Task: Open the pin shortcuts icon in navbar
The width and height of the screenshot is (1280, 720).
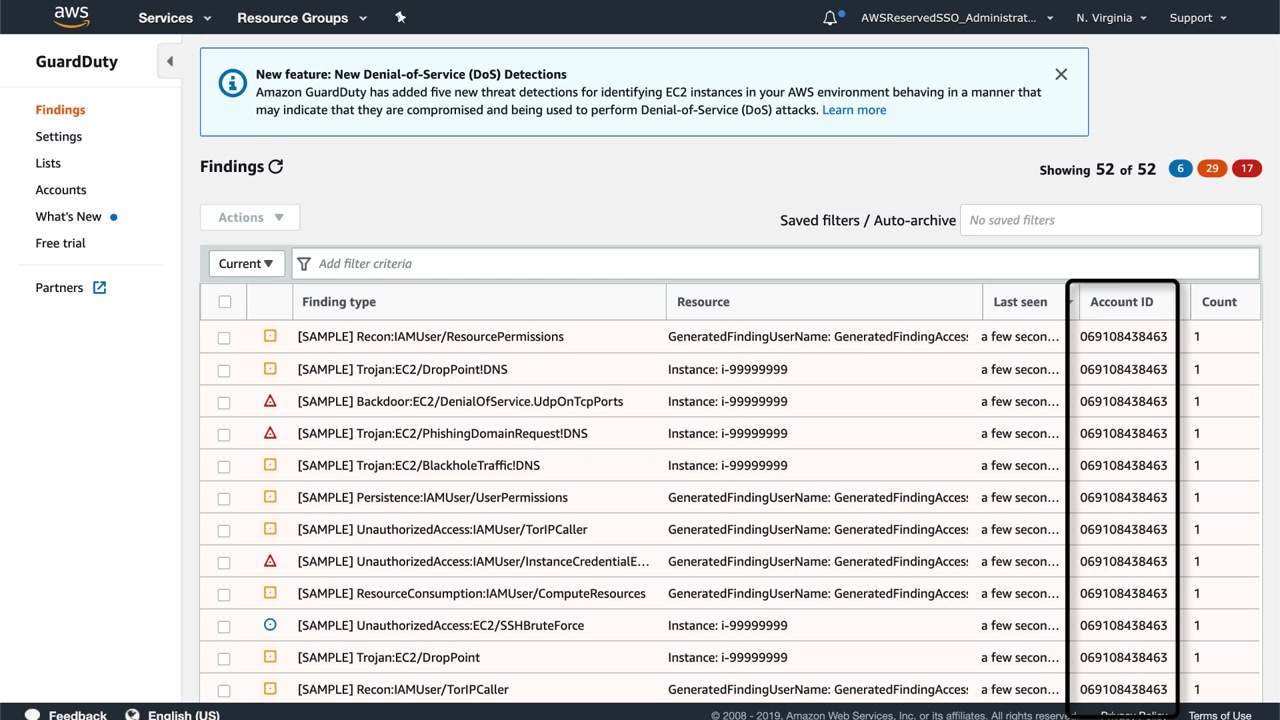Action: click(x=400, y=17)
